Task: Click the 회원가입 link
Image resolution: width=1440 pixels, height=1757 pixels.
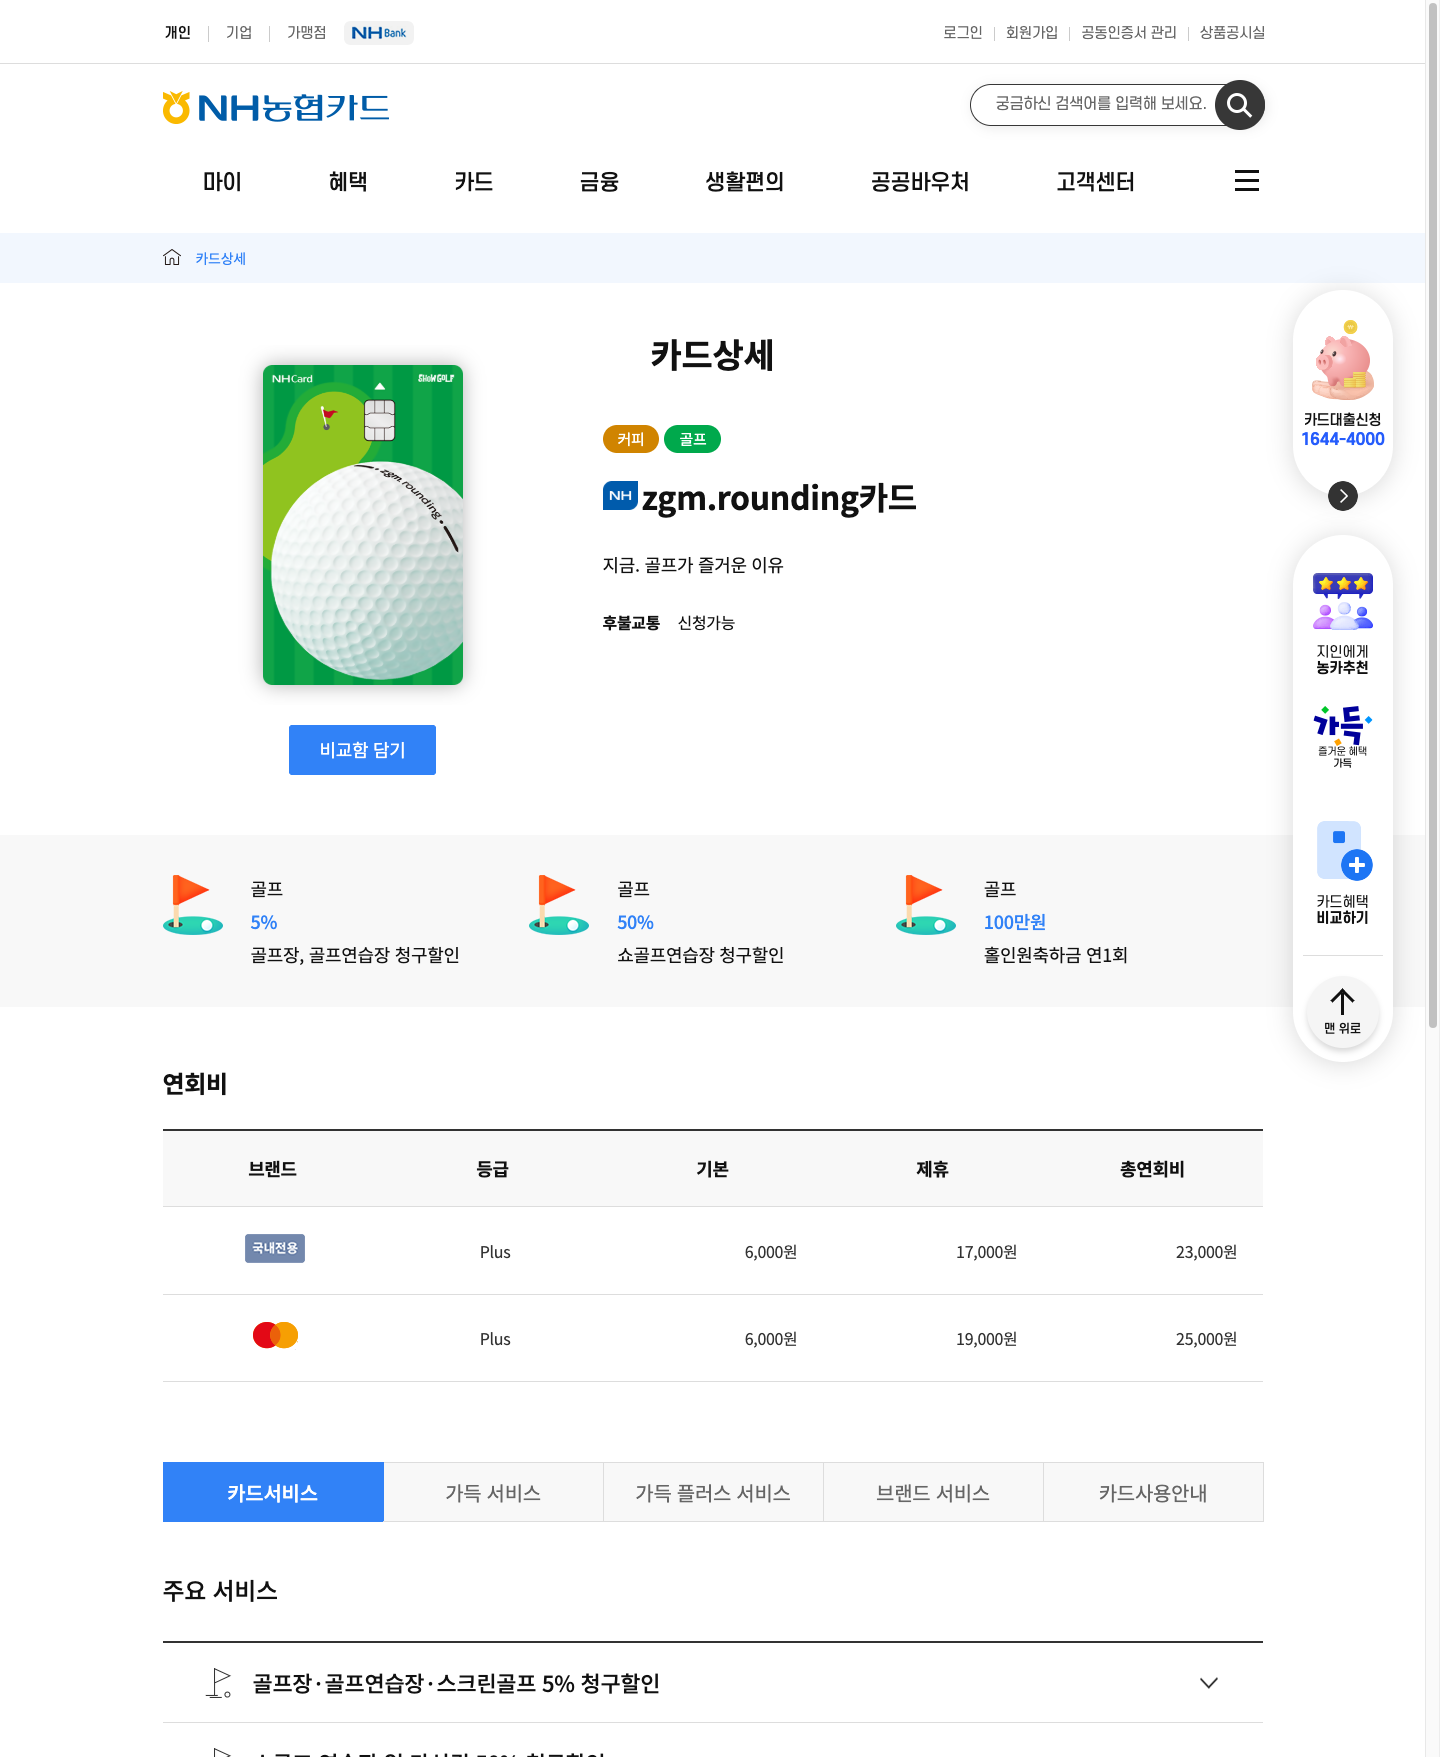Action: [x=1032, y=32]
